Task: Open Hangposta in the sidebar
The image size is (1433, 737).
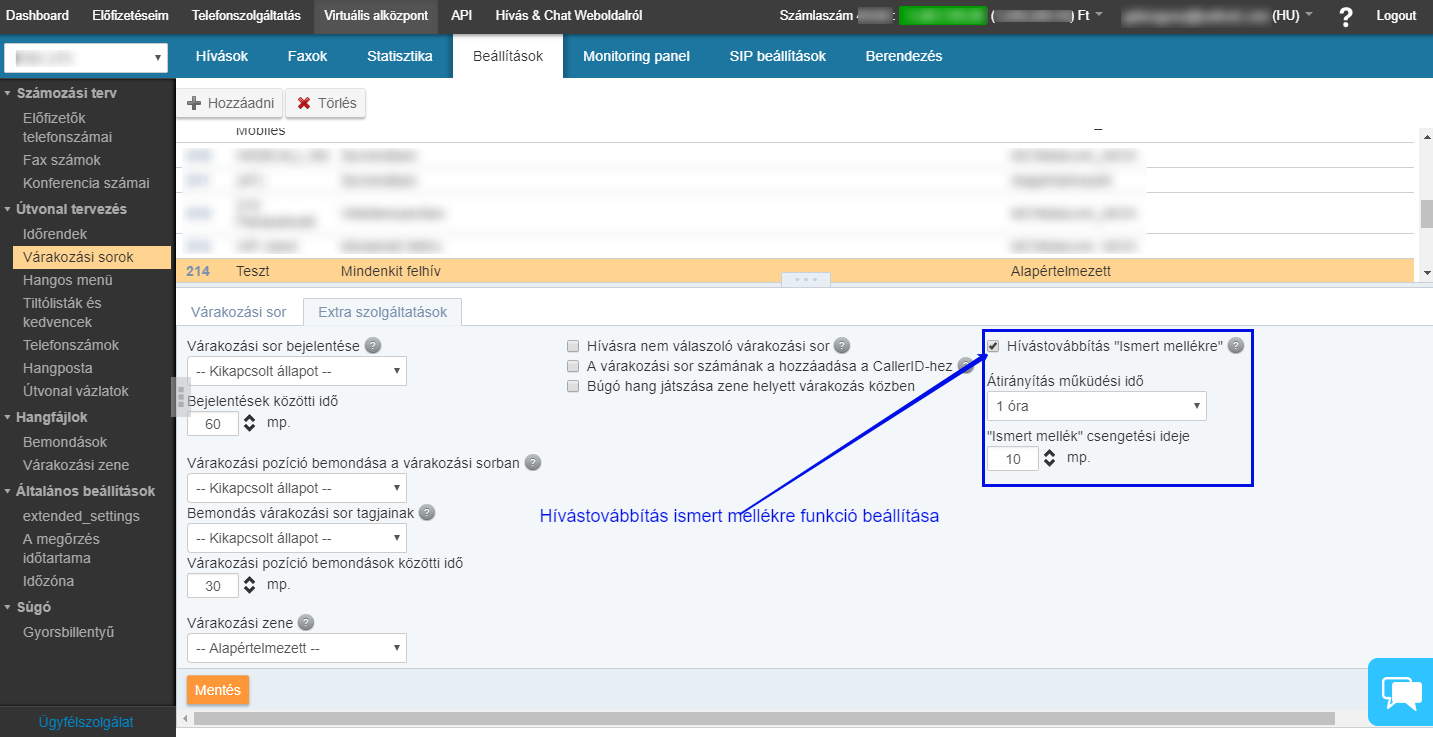Action: pyautogui.click(x=57, y=368)
